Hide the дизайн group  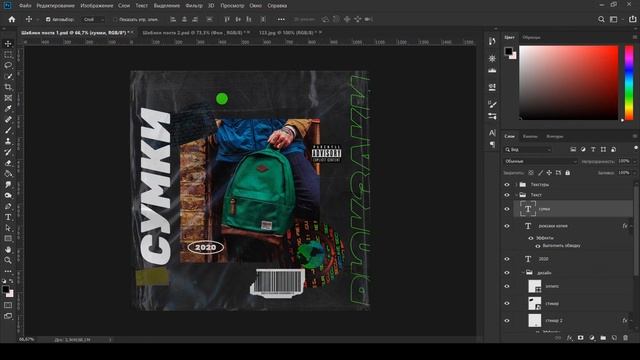[507, 273]
